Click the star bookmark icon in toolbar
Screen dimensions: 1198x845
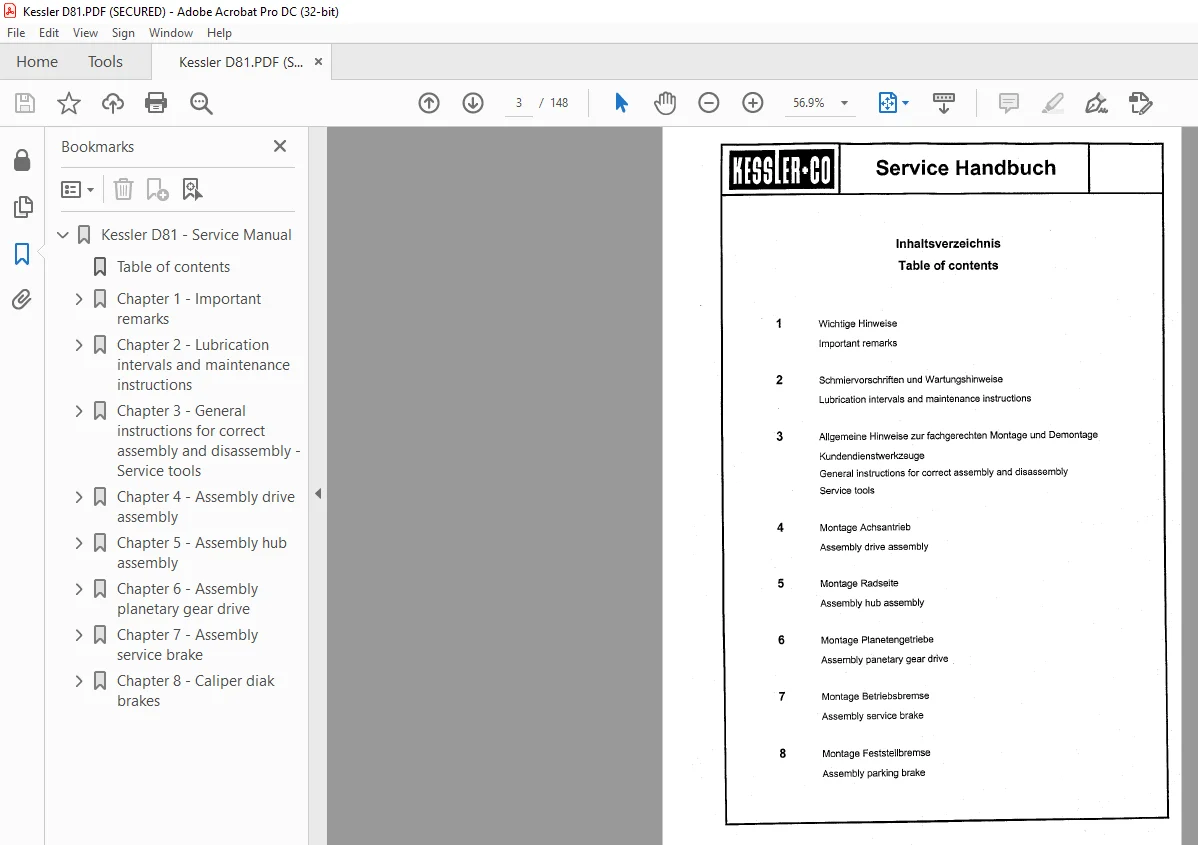(x=69, y=103)
